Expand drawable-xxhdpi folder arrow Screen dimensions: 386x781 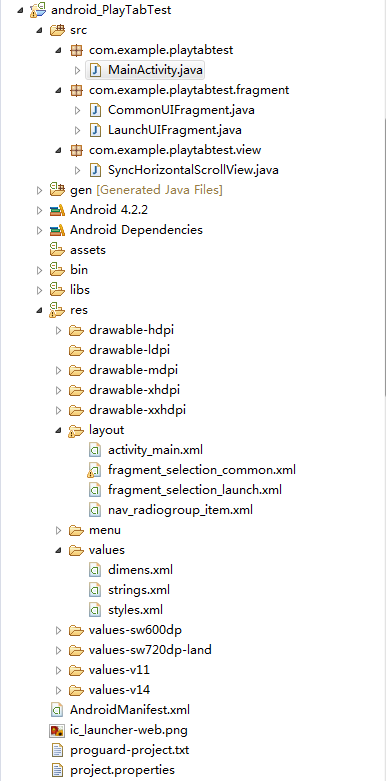[58, 410]
